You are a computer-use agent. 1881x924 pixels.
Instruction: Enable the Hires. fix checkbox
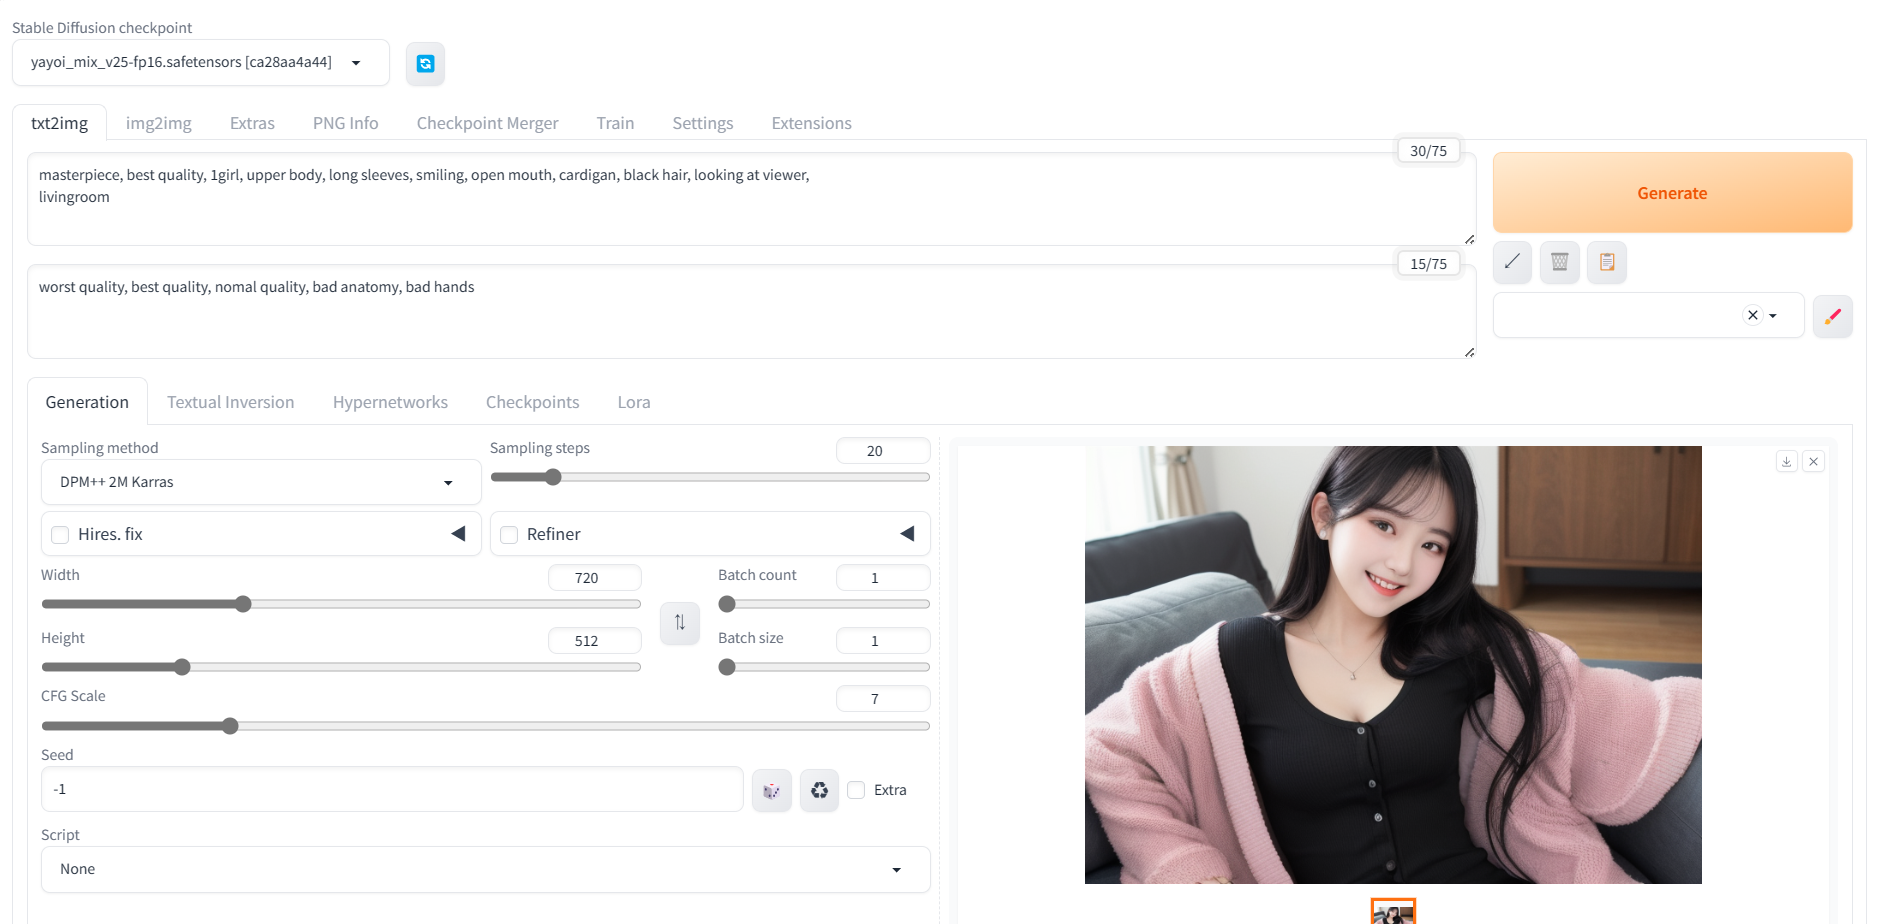[x=60, y=535]
